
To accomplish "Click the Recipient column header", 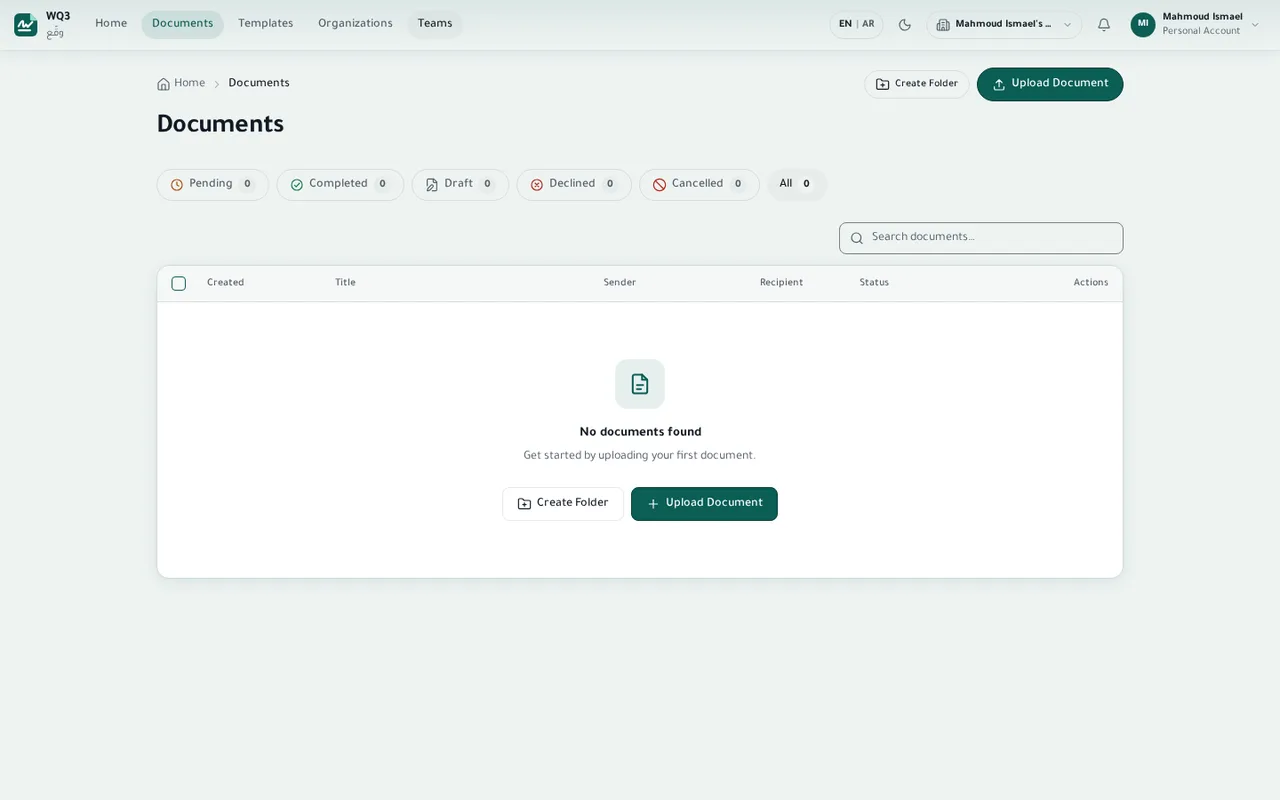I will (x=781, y=283).
